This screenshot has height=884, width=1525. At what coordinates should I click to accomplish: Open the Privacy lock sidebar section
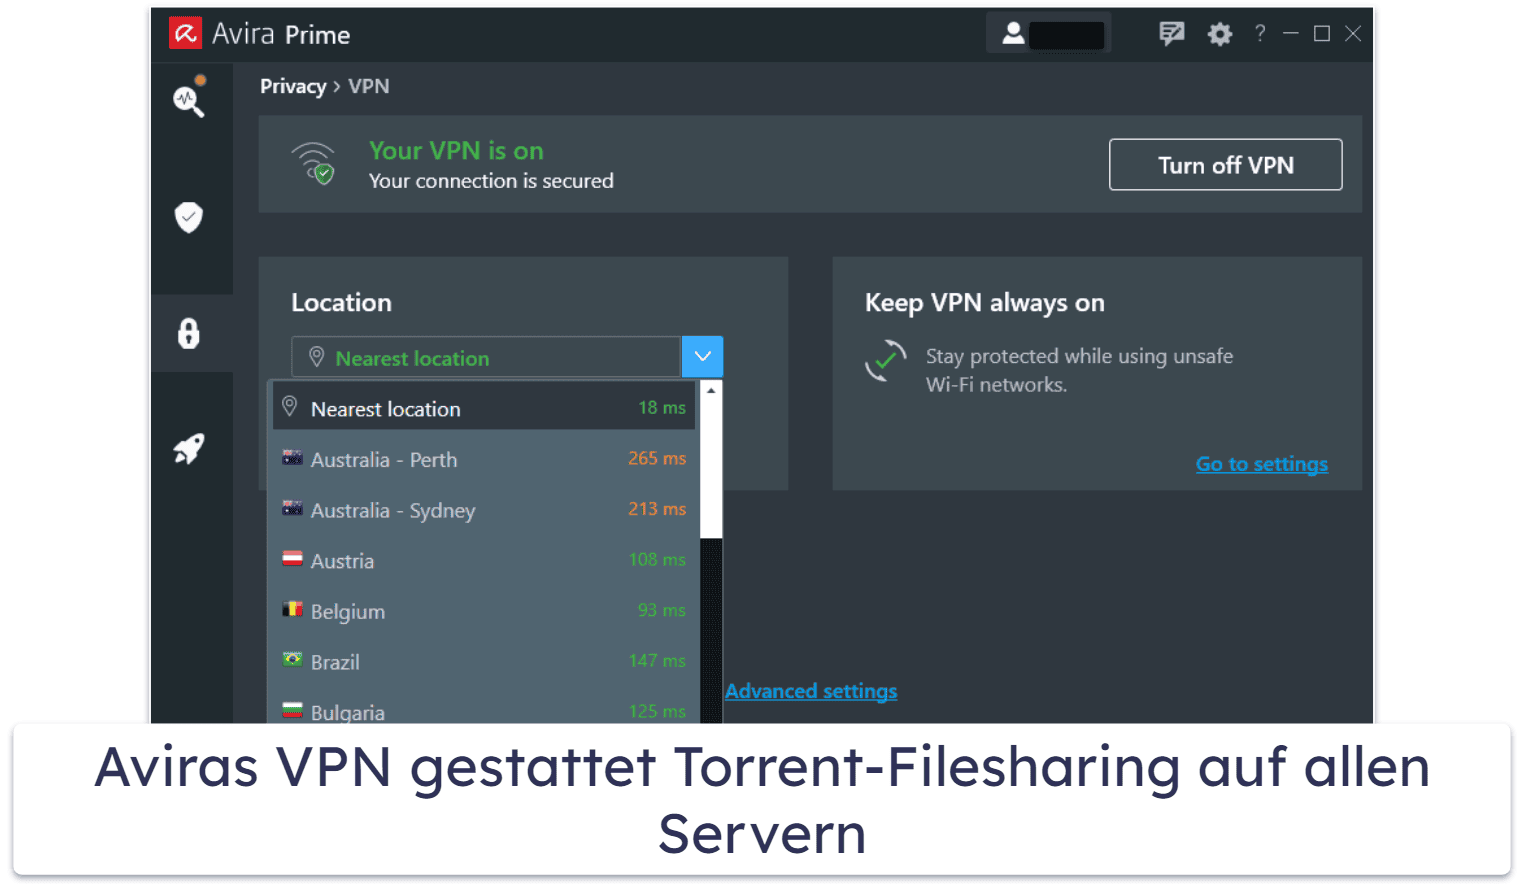coord(189,333)
